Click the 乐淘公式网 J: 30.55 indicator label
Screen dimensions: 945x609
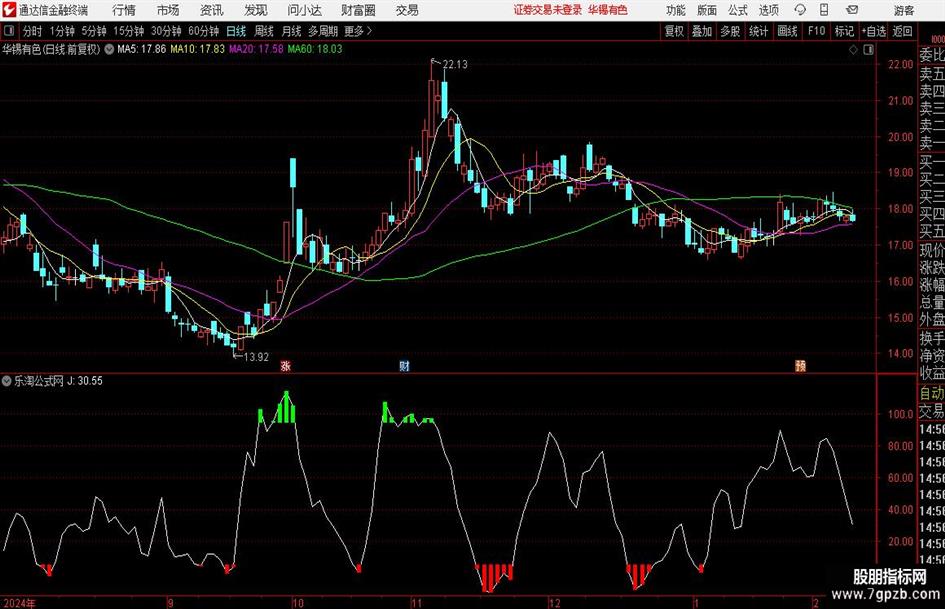click(x=58, y=380)
